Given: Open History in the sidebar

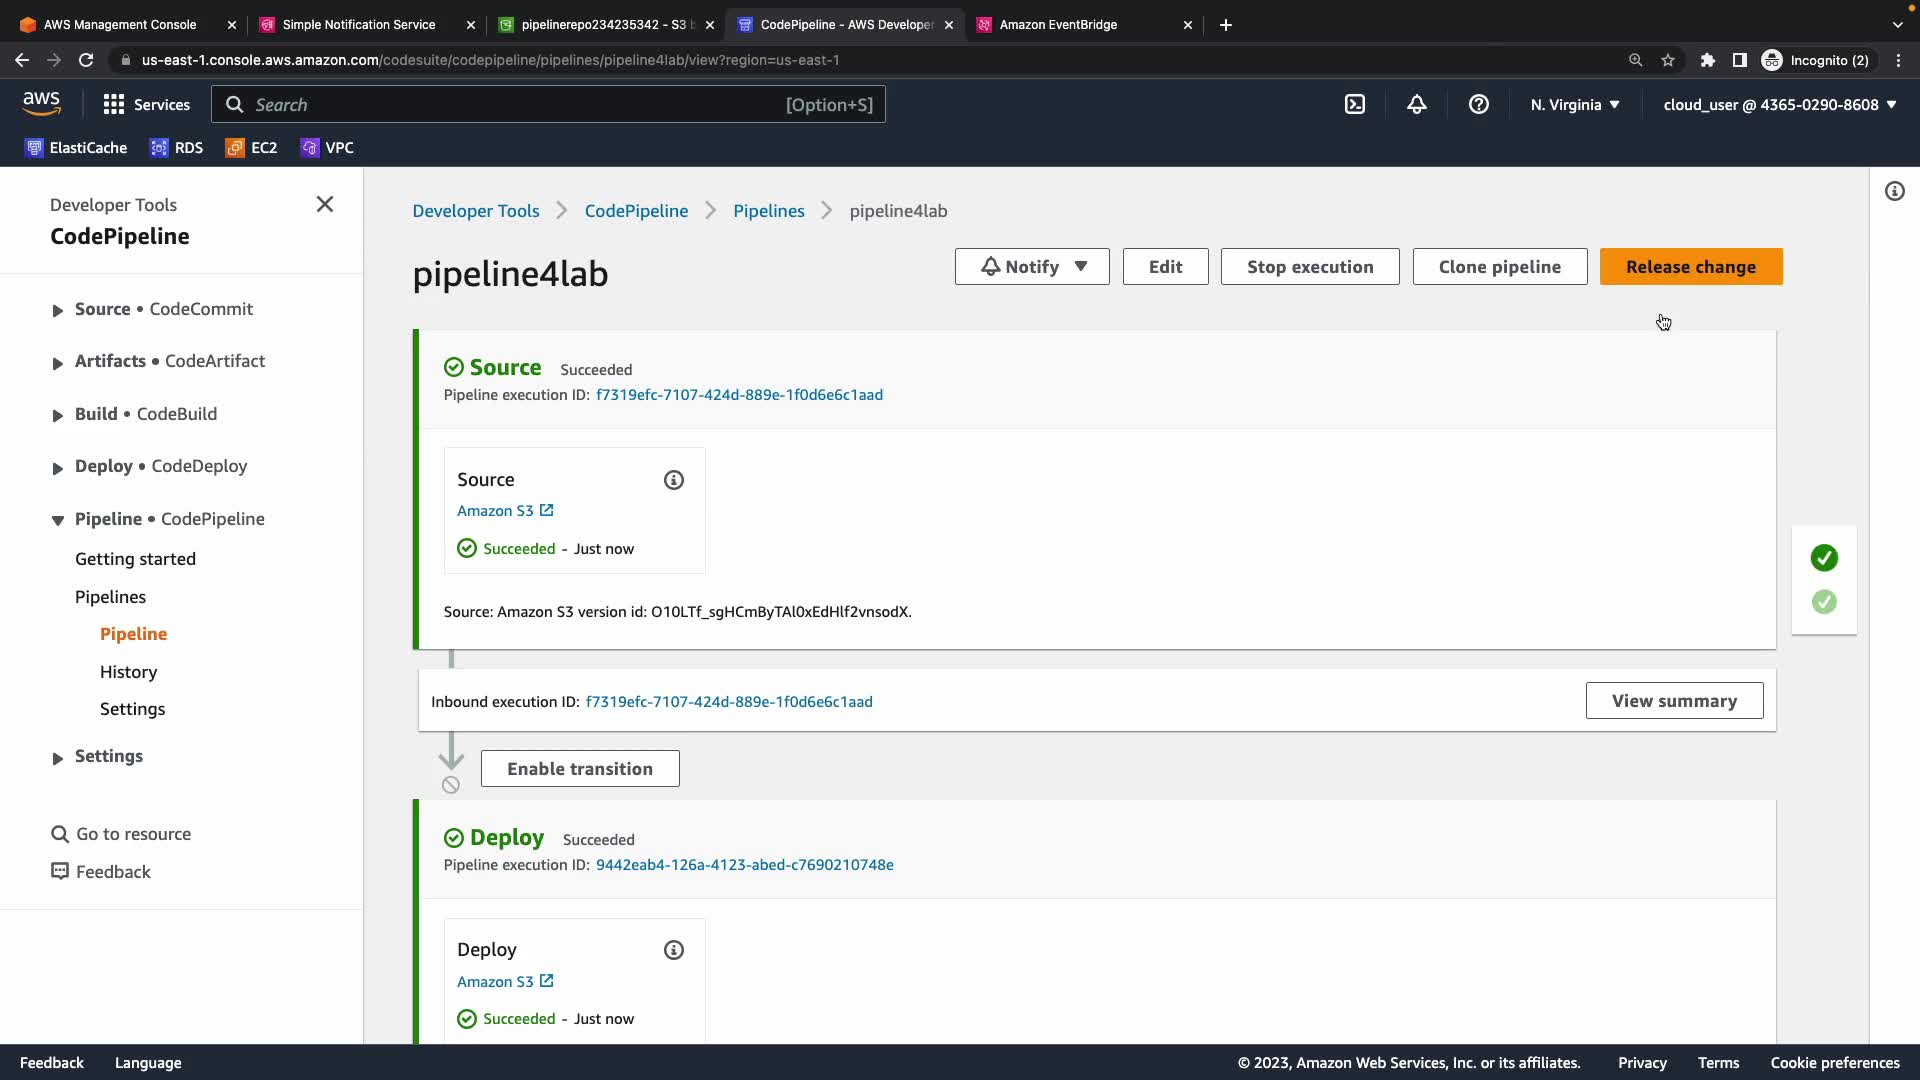Looking at the screenshot, I should click(x=128, y=672).
